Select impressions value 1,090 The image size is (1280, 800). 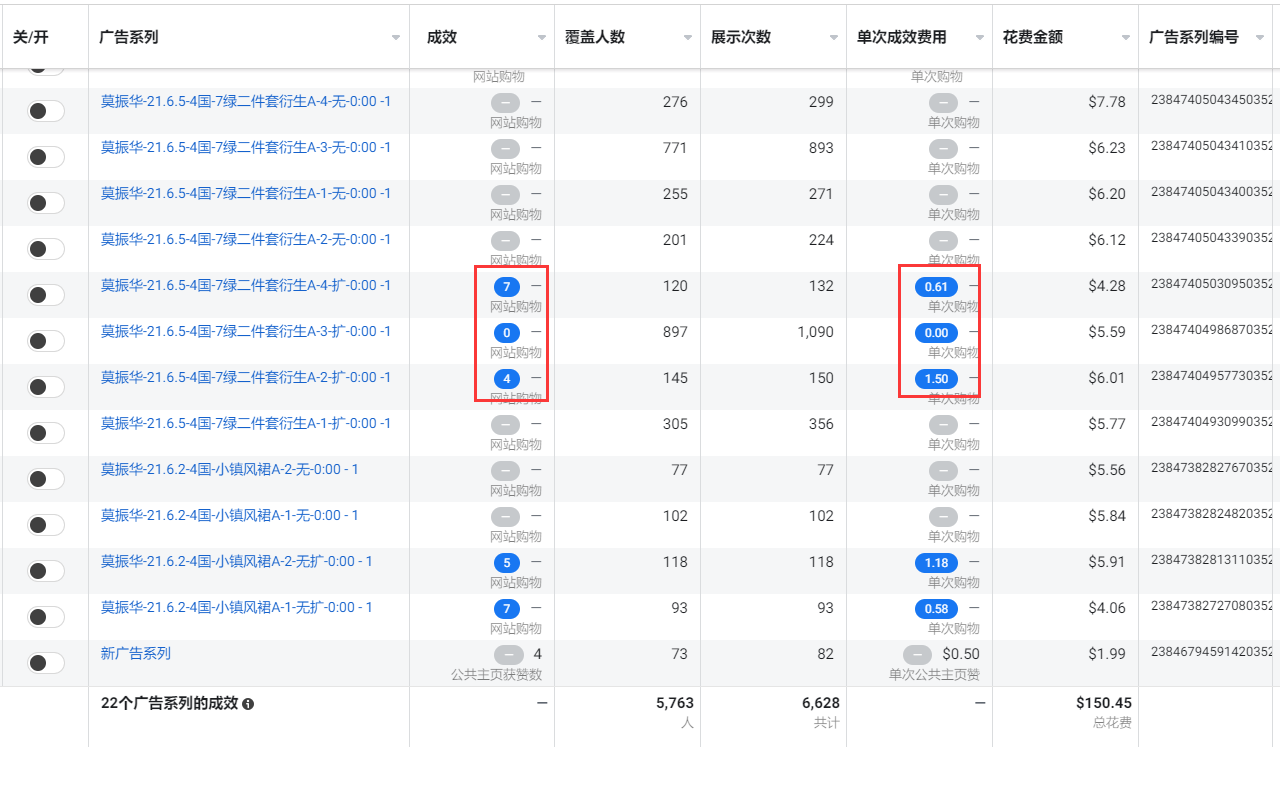click(x=815, y=332)
